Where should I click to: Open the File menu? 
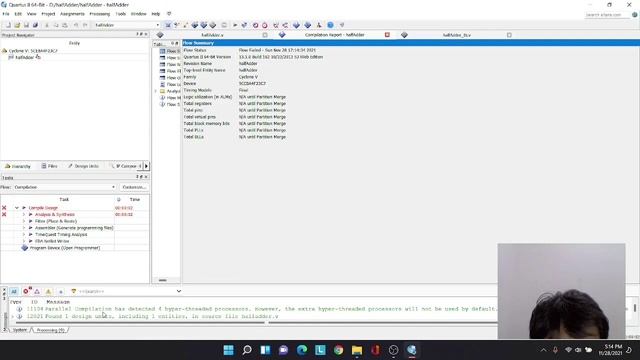tap(6, 14)
